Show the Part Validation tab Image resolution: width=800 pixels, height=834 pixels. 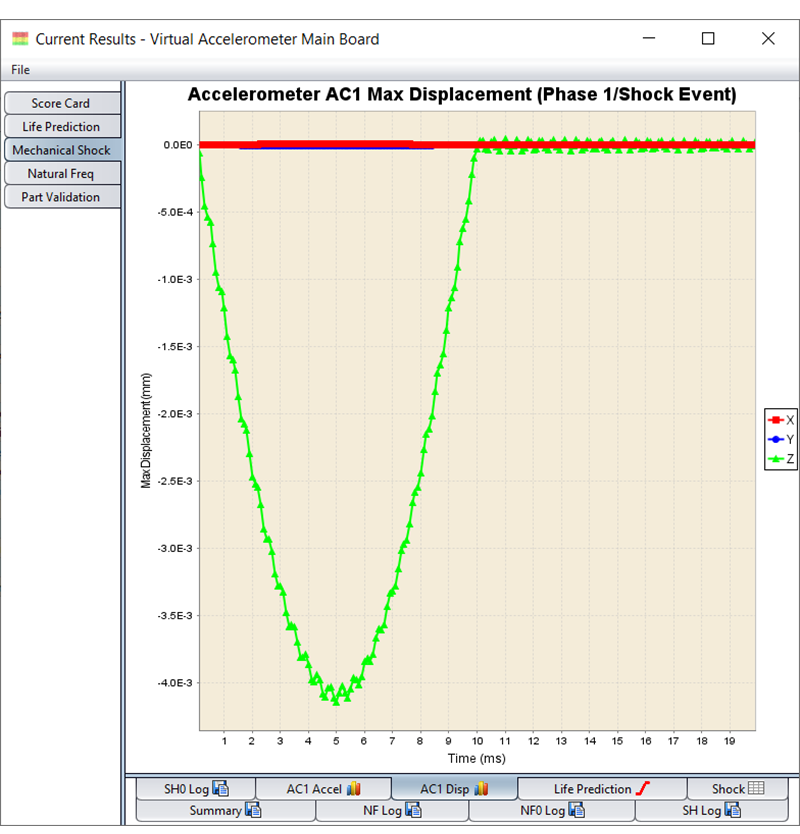(x=61, y=197)
